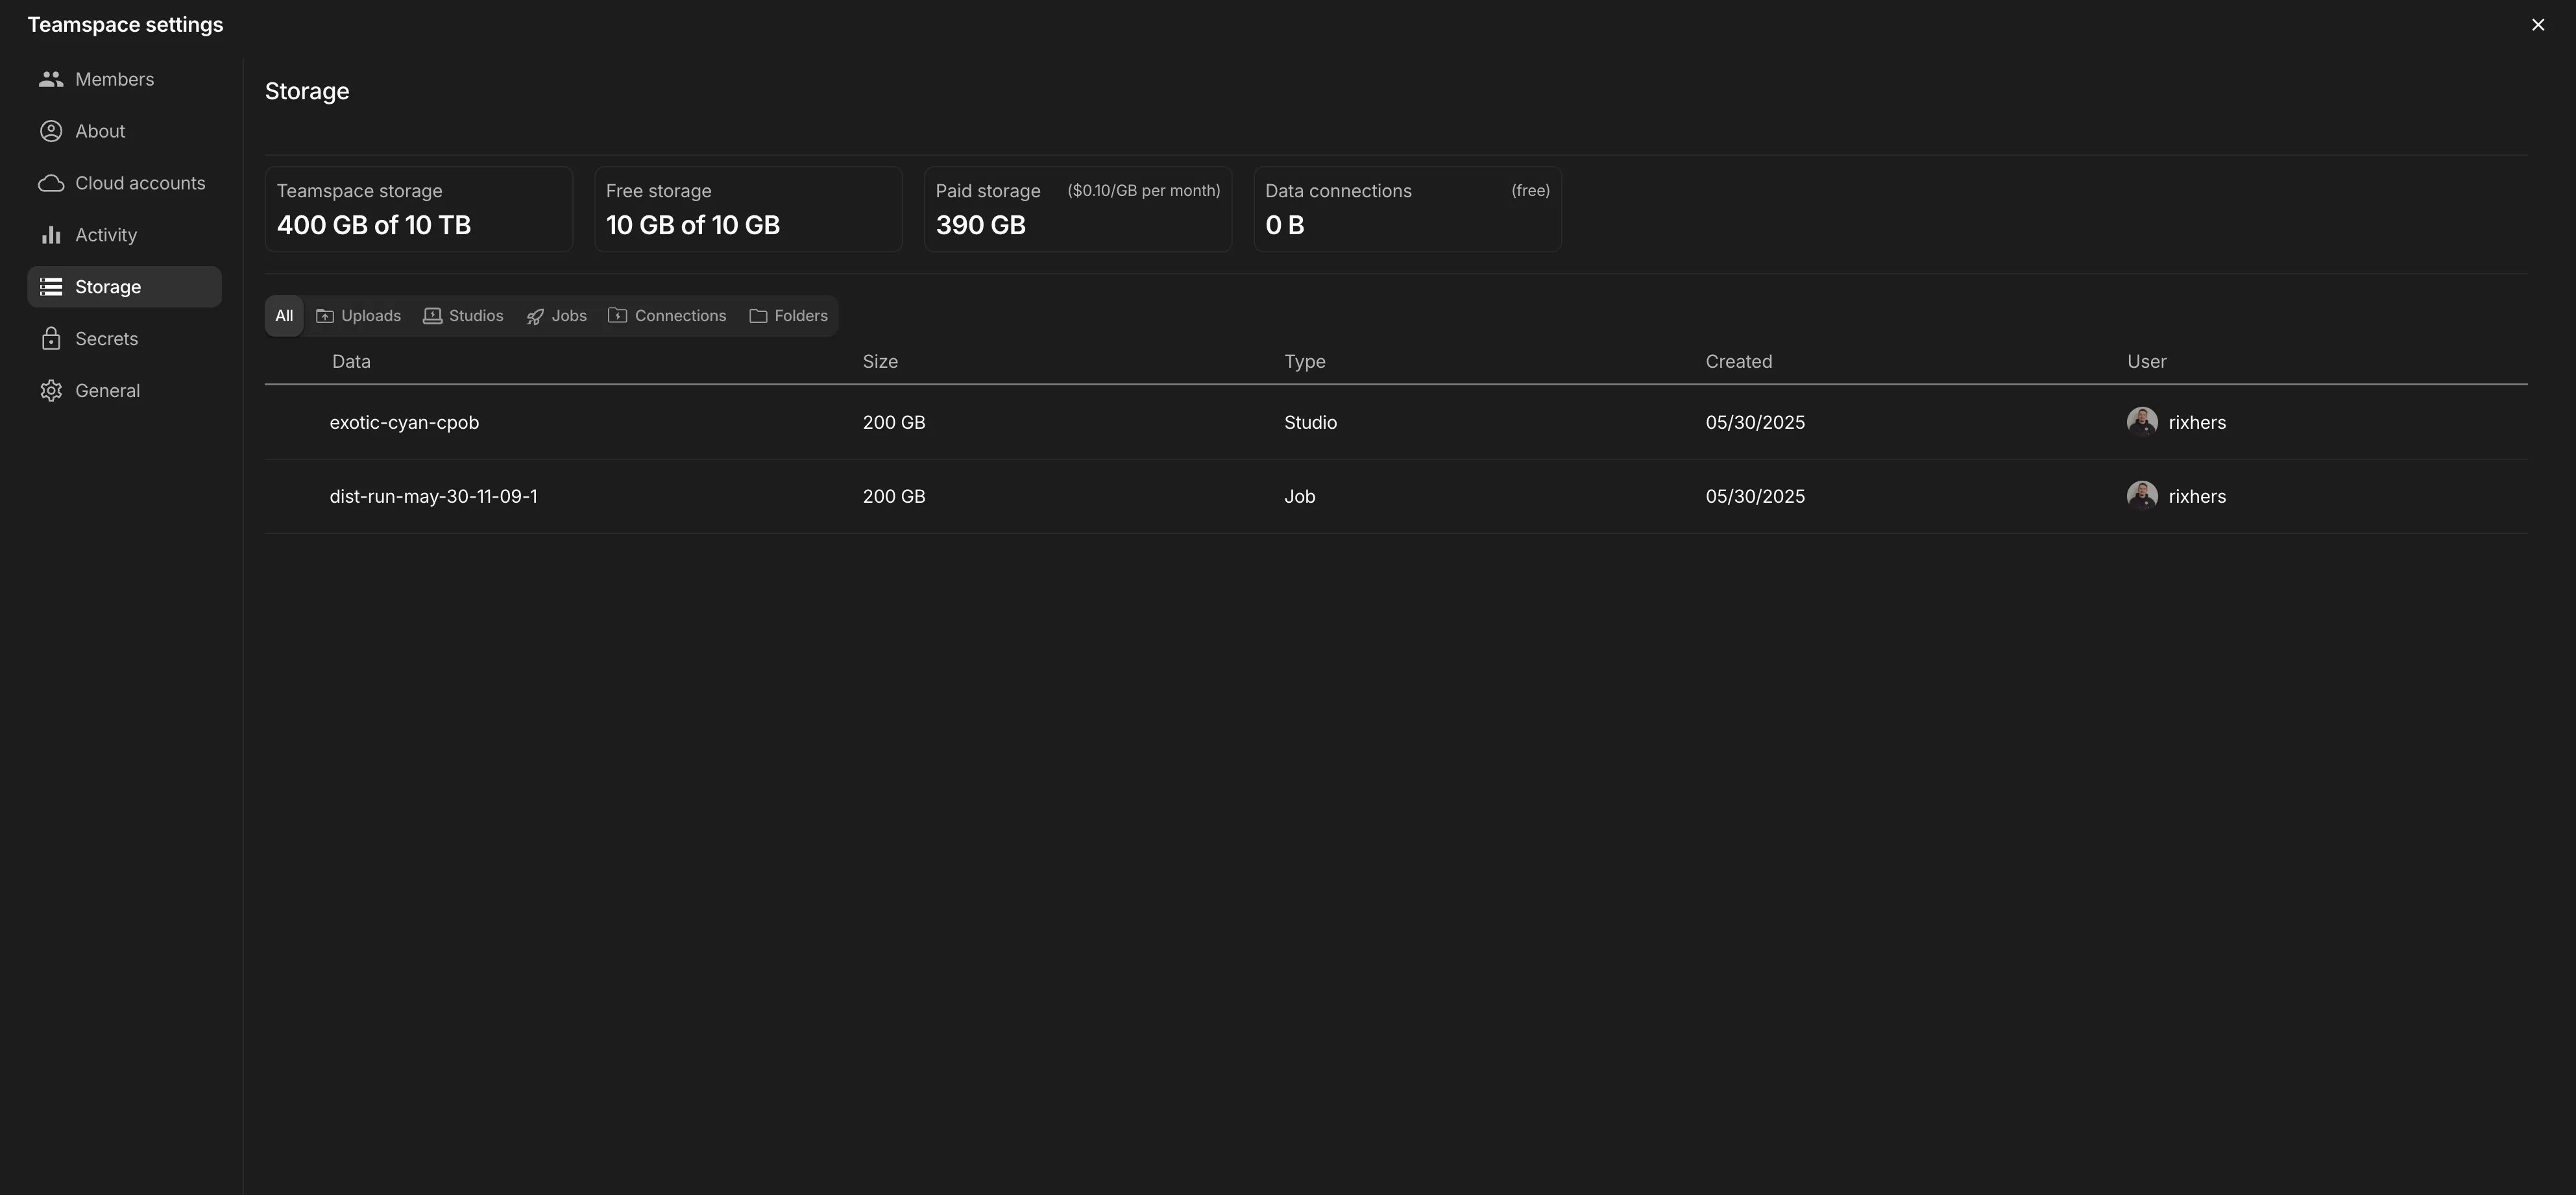
Task: Click the Studios laptop icon
Action: (x=432, y=316)
